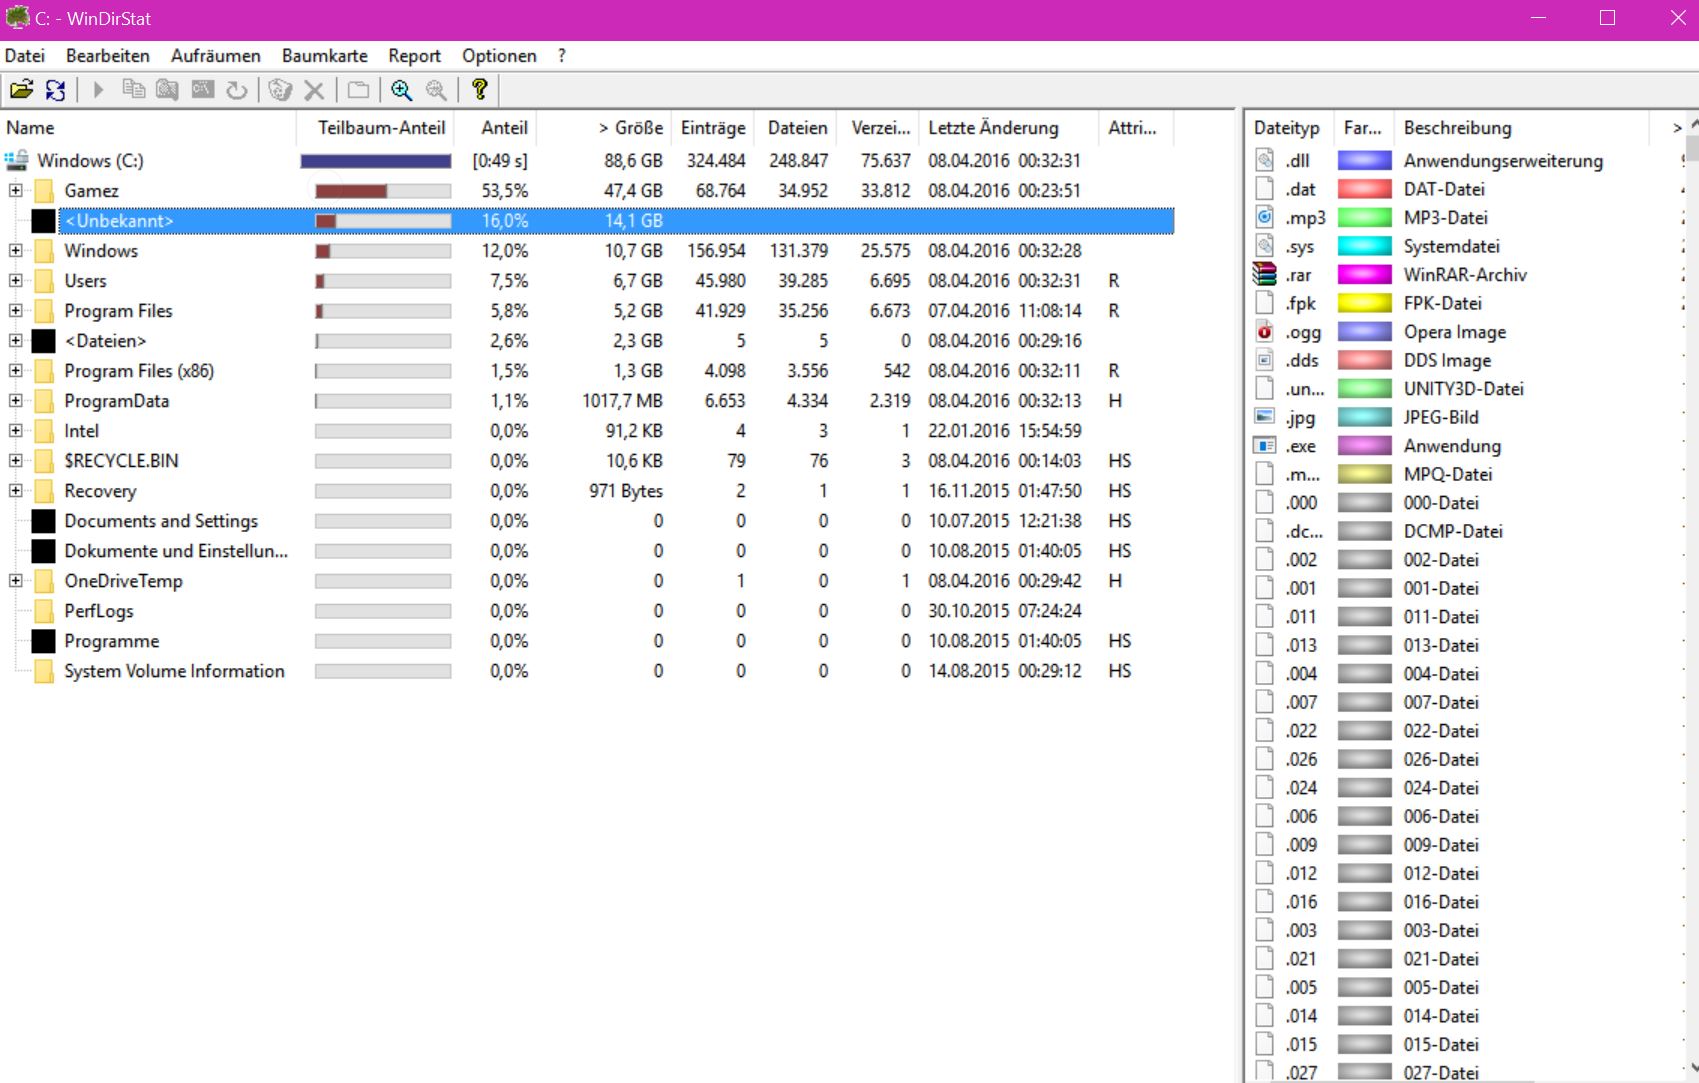Click the Opera icon next to .ogg

pyautogui.click(x=1265, y=331)
